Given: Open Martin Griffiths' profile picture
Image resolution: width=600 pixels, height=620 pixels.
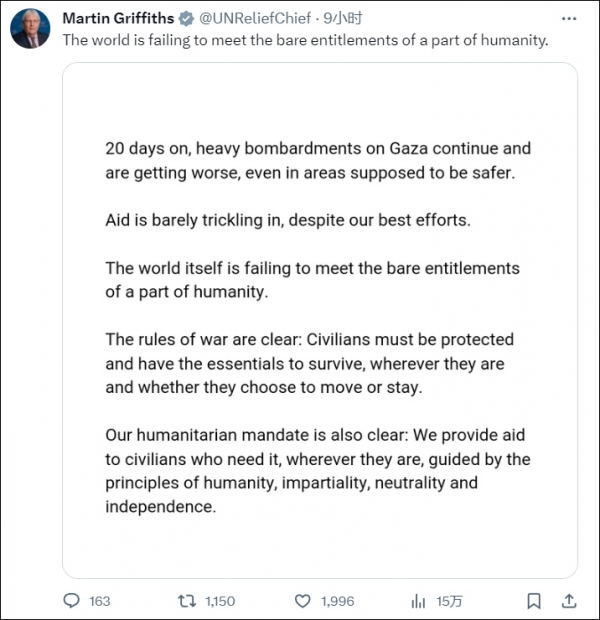Looking at the screenshot, I should pyautogui.click(x=31, y=30).
